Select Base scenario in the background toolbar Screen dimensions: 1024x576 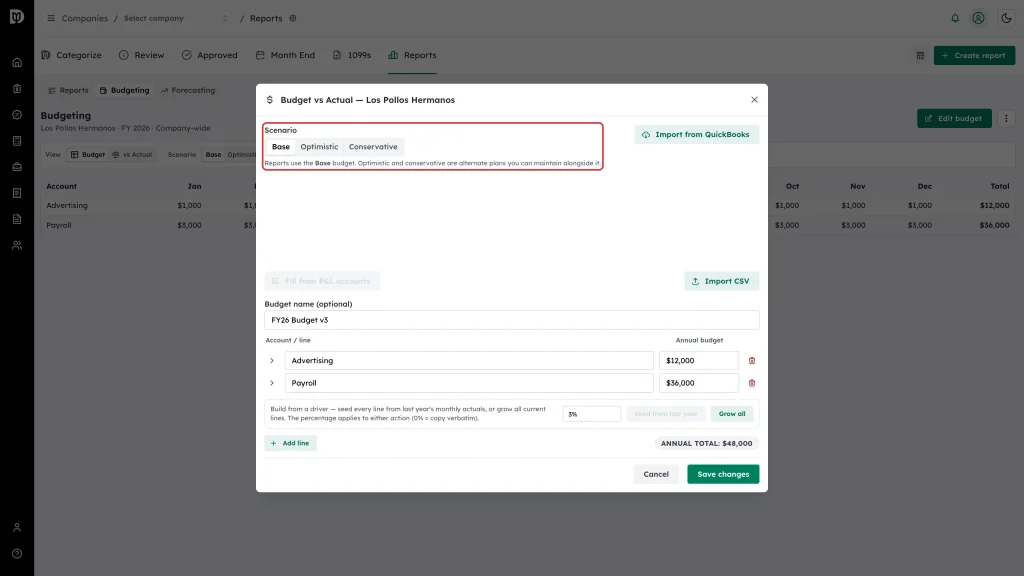pyautogui.click(x=213, y=155)
